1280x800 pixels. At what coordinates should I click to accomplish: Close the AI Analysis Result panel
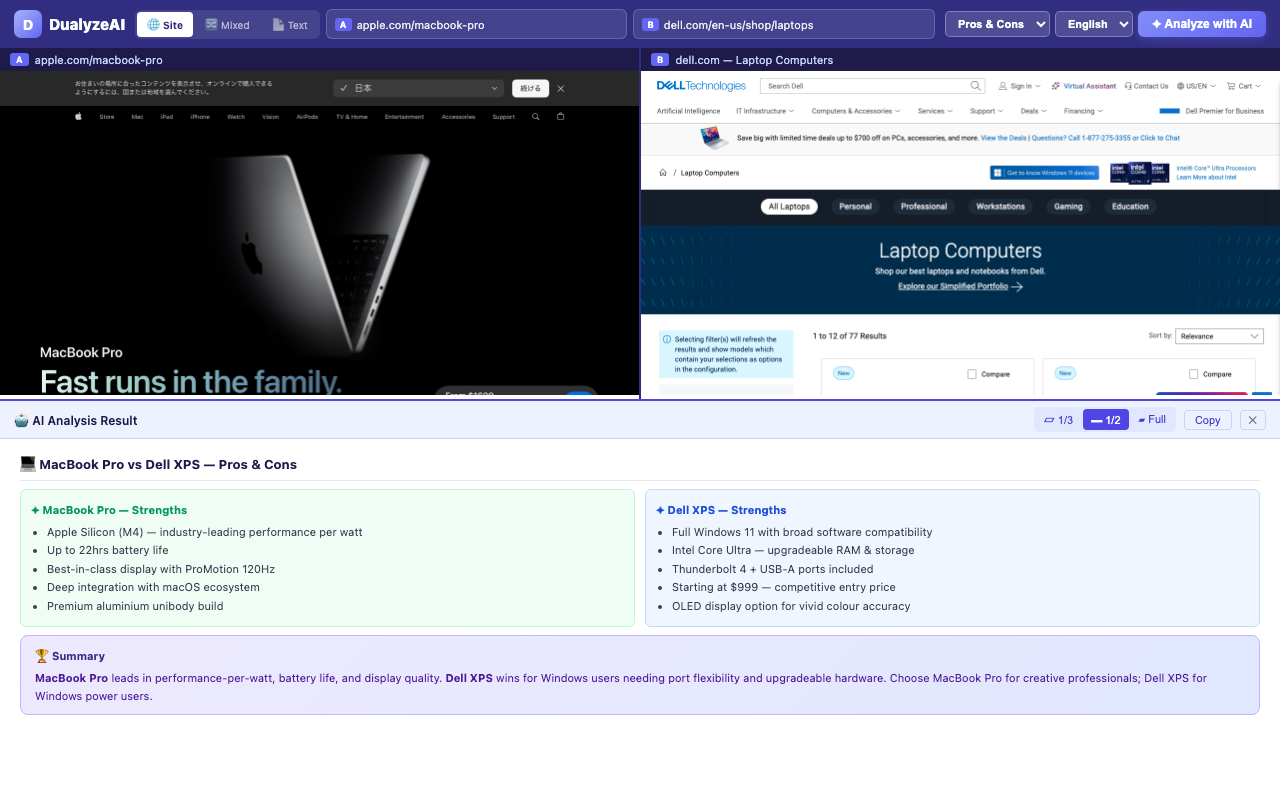[1253, 420]
